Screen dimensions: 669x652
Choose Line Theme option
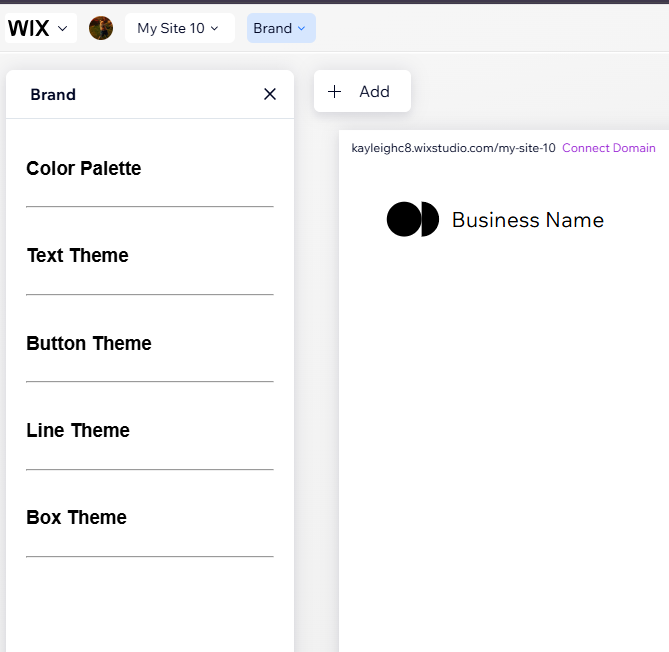pyautogui.click(x=78, y=431)
